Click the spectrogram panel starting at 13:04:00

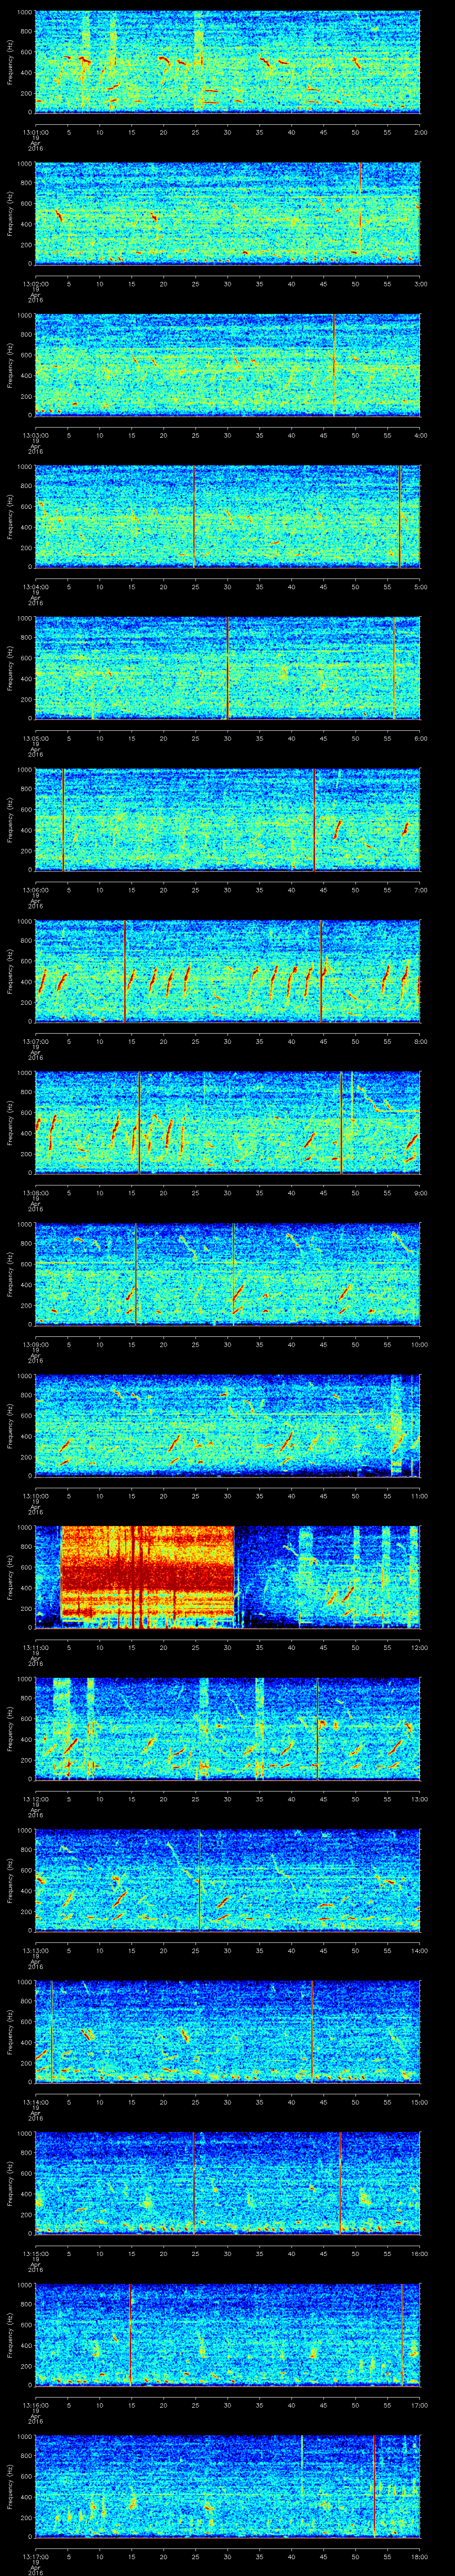click(228, 516)
